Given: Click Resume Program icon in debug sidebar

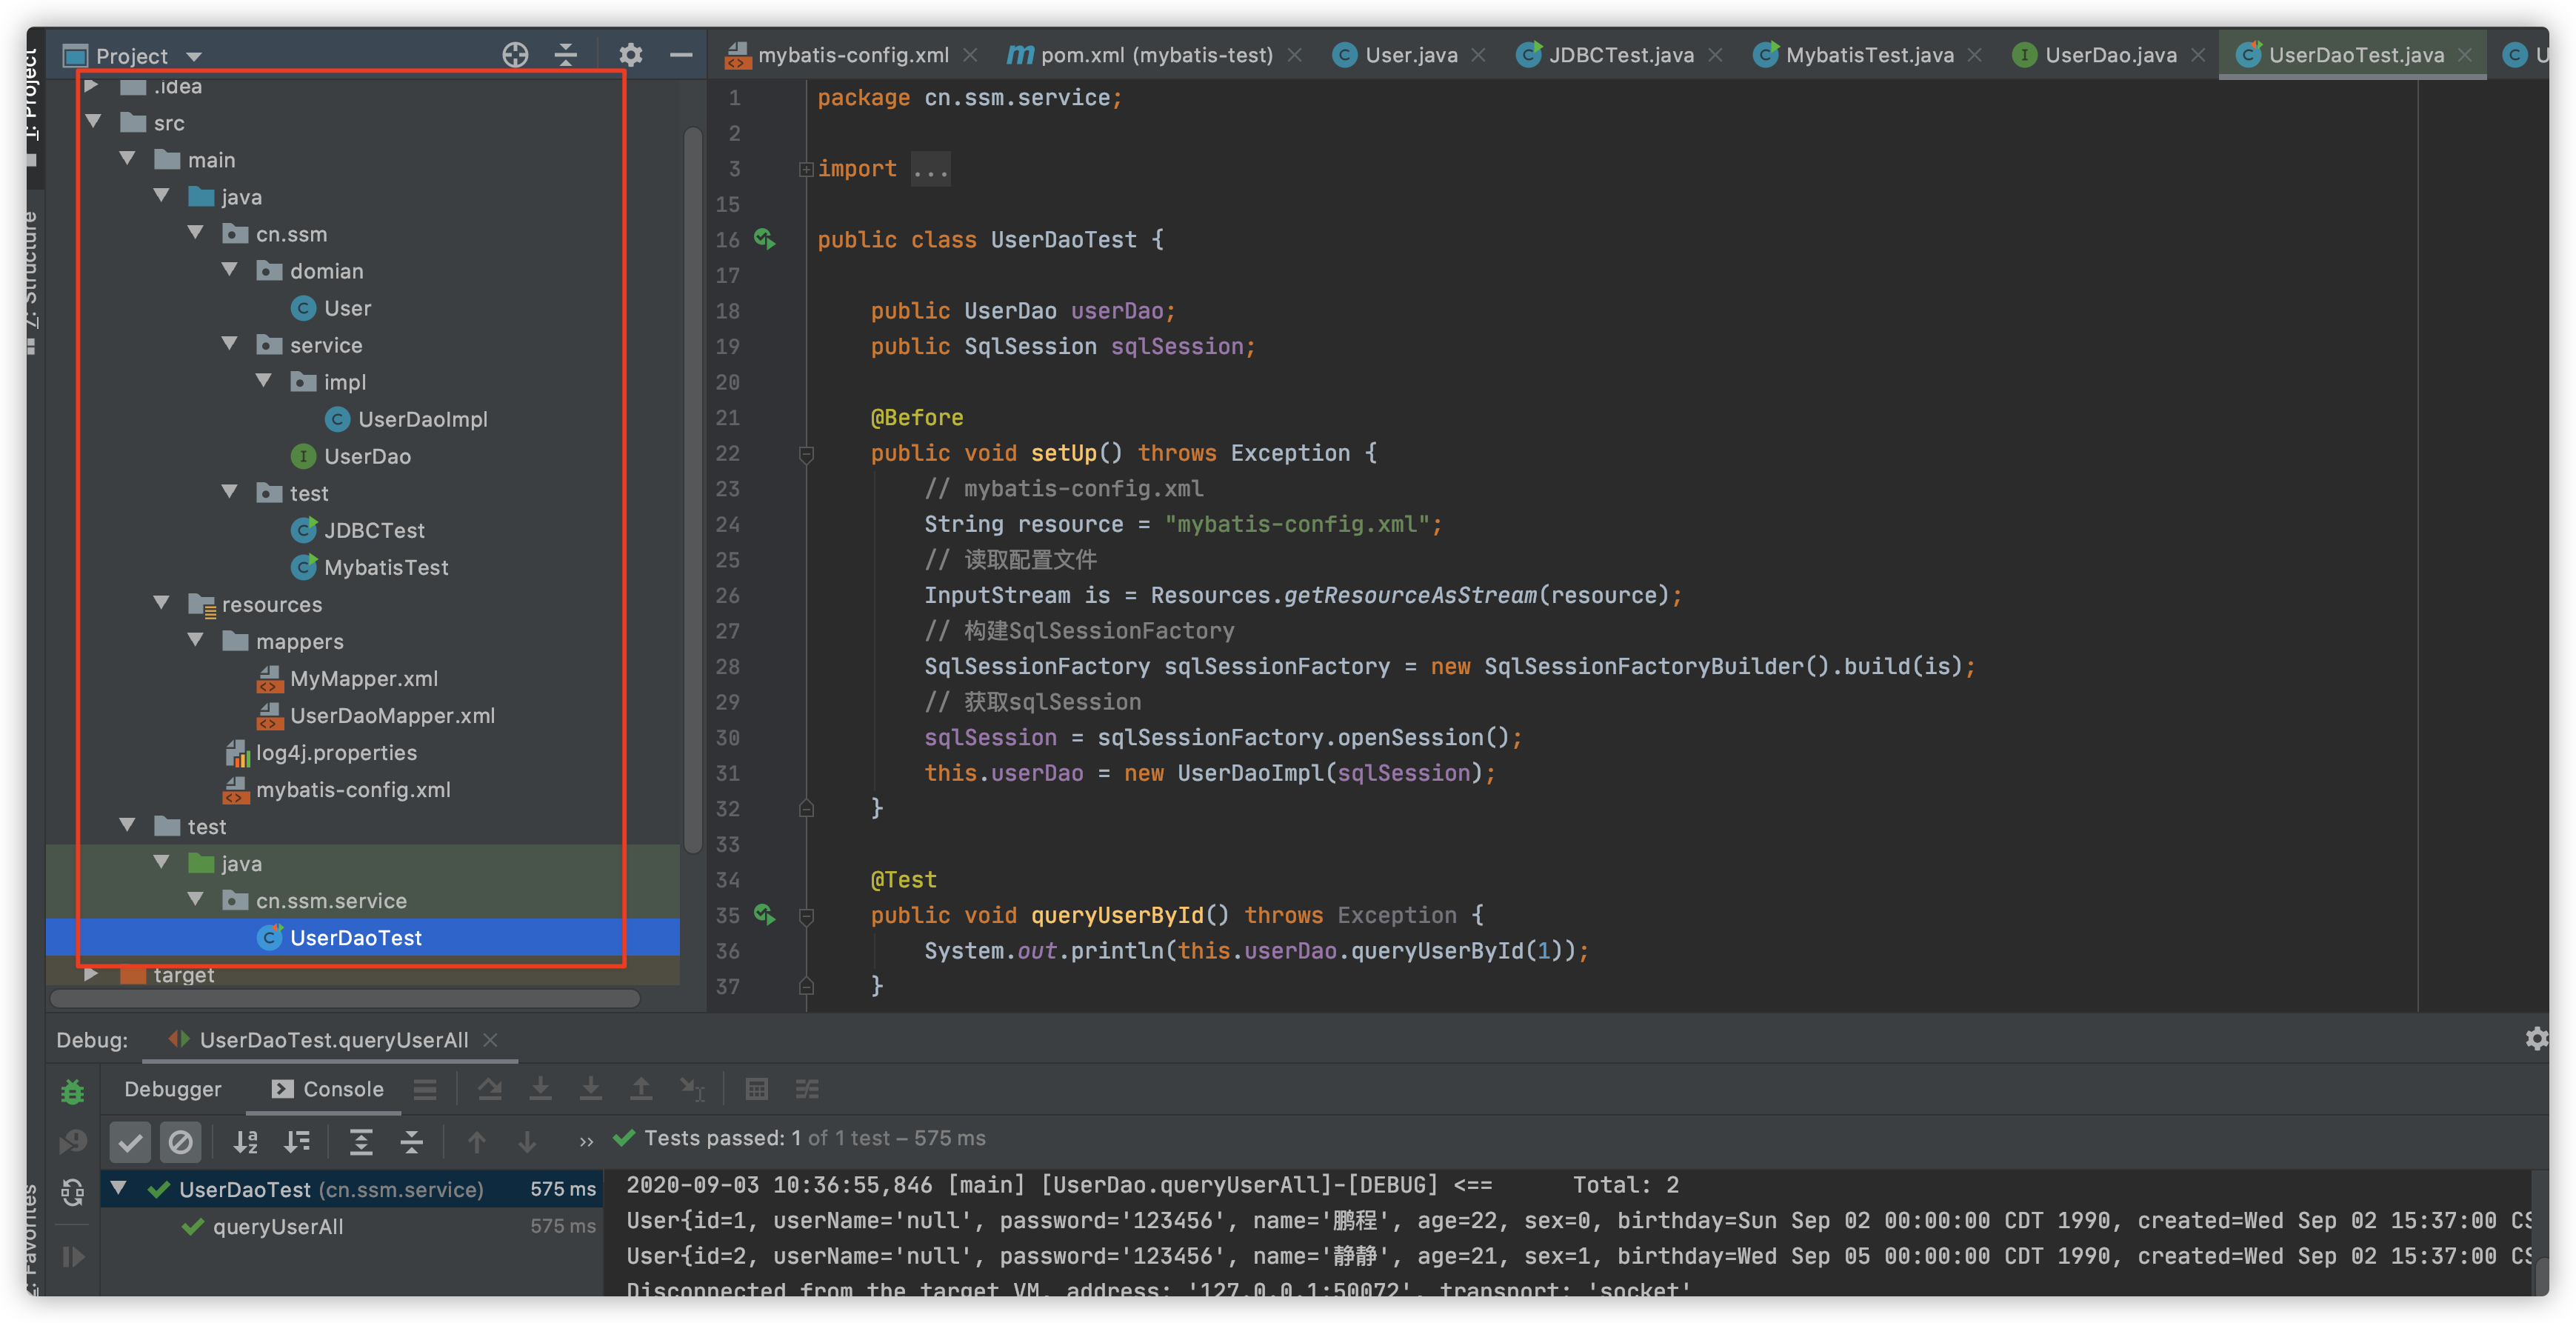Looking at the screenshot, I should [x=73, y=1256].
